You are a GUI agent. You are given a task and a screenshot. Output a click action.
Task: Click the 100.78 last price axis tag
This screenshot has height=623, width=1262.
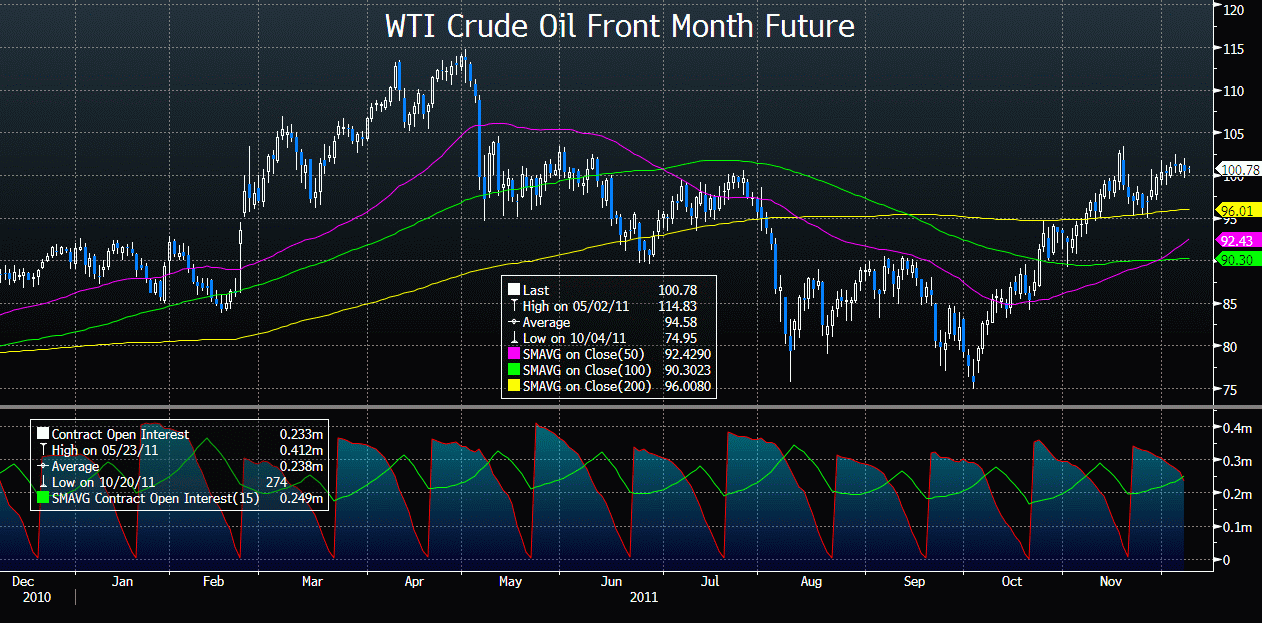coord(1237,170)
